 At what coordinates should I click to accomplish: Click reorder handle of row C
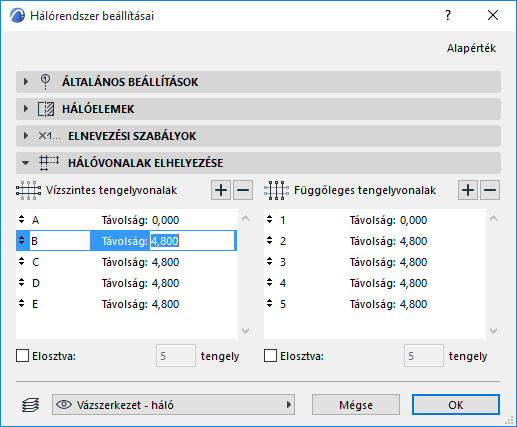(x=22, y=261)
